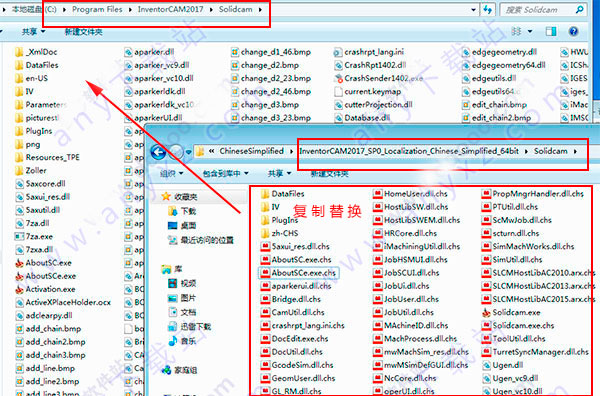Open the DataFiles folder in localization window
This screenshot has width=600, height=396.
pos(282,194)
